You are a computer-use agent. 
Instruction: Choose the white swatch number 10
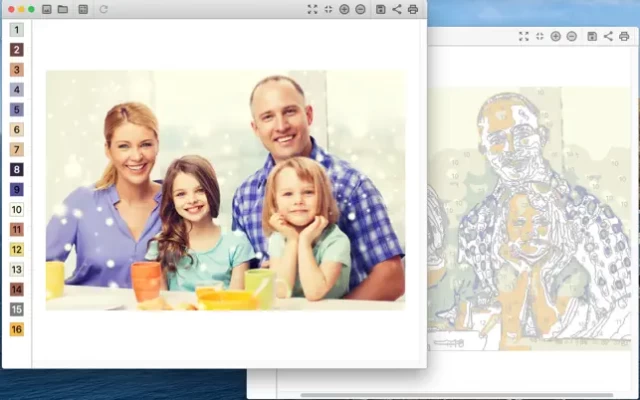click(16, 209)
